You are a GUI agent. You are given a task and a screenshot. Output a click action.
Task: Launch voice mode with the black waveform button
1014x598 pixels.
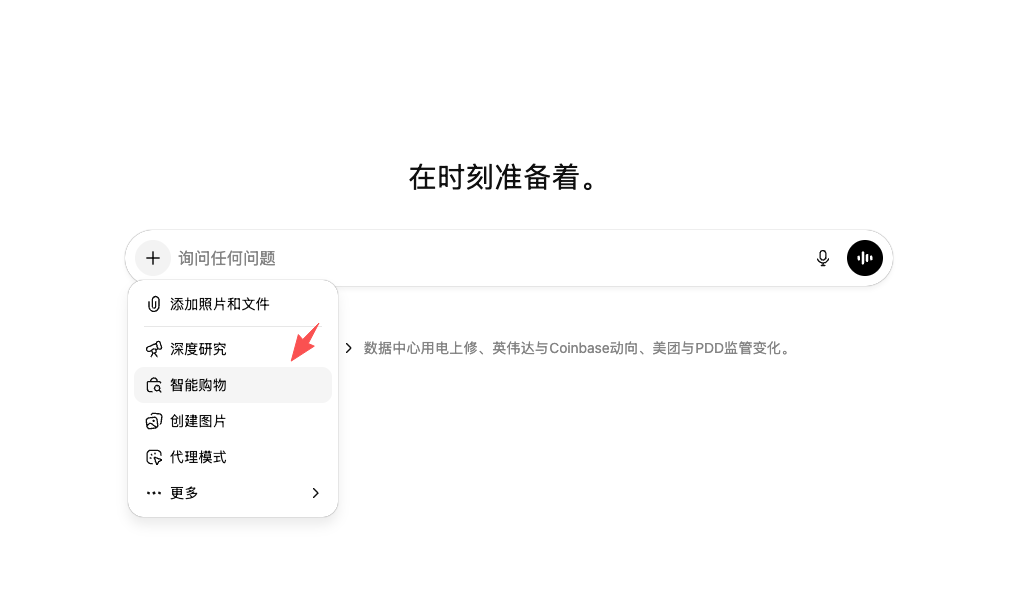(x=865, y=258)
